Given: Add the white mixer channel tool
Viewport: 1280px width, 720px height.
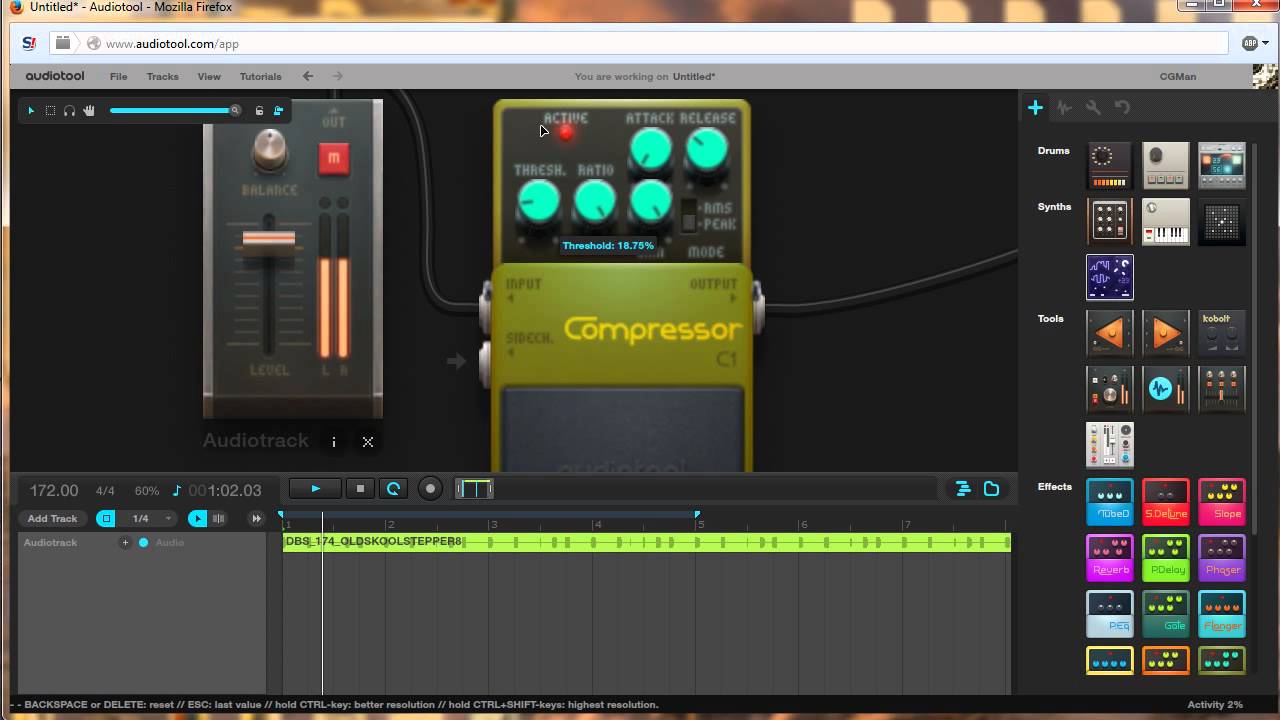Looking at the screenshot, I should pyautogui.click(x=1110, y=446).
